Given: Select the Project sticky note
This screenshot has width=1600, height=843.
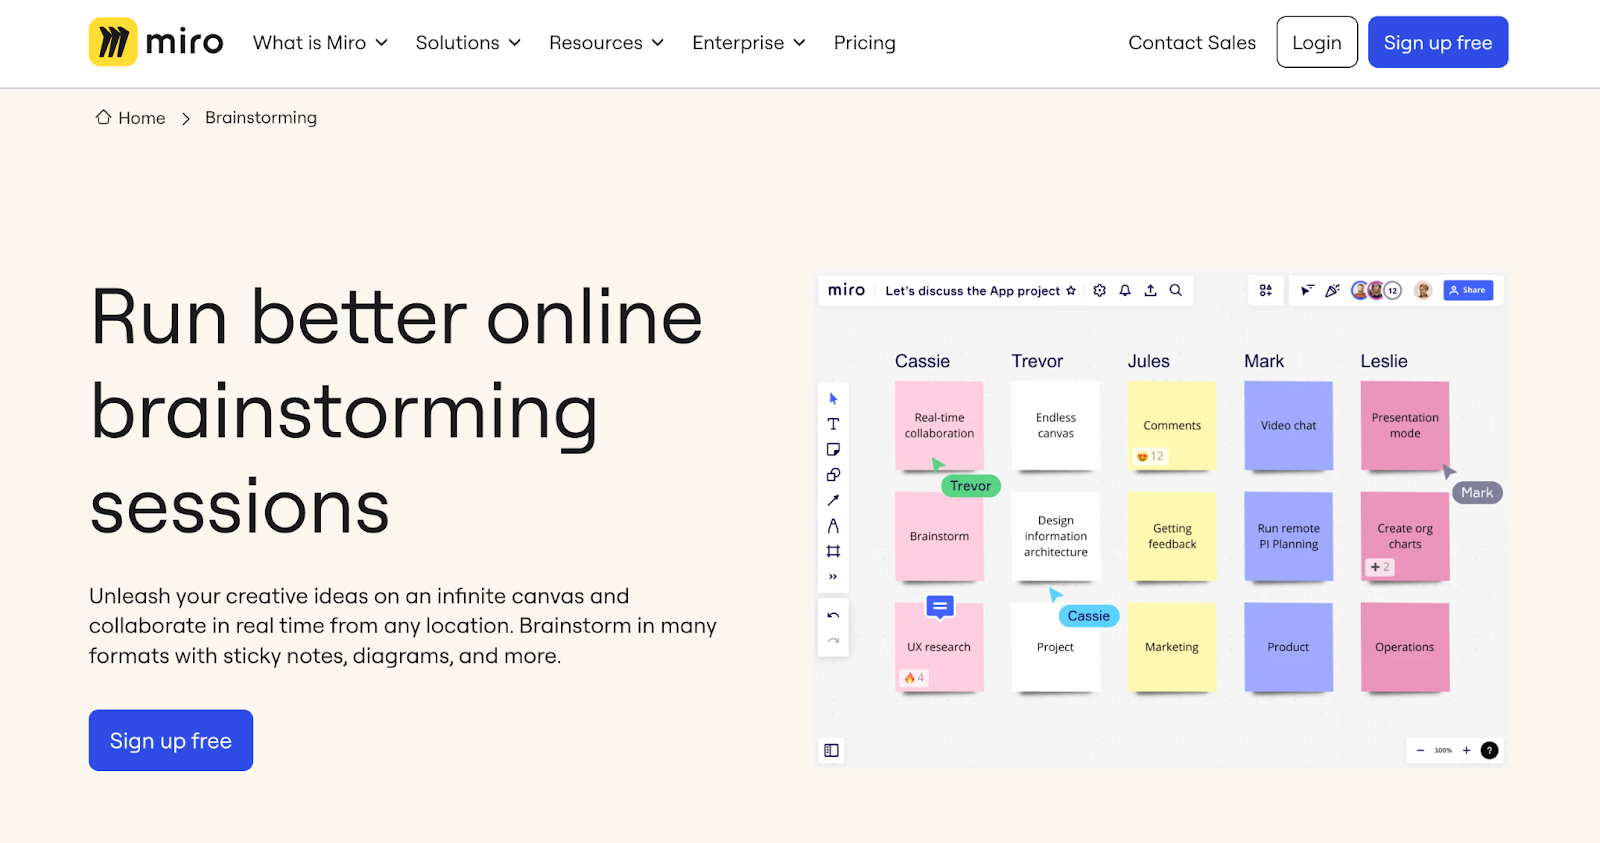Looking at the screenshot, I should 1055,647.
